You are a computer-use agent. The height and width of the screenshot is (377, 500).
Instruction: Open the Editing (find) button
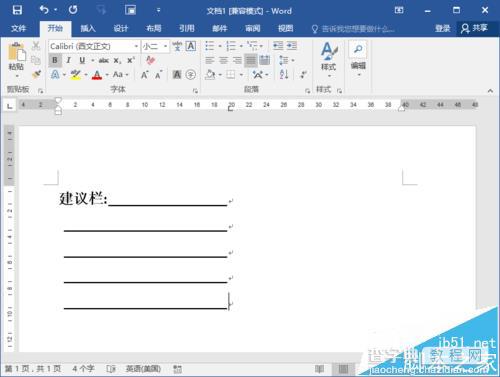pyautogui.click(x=358, y=59)
